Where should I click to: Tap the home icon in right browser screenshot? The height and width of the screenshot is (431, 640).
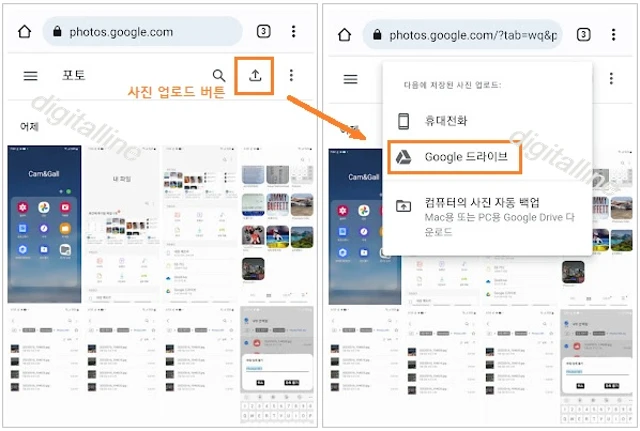(x=344, y=35)
